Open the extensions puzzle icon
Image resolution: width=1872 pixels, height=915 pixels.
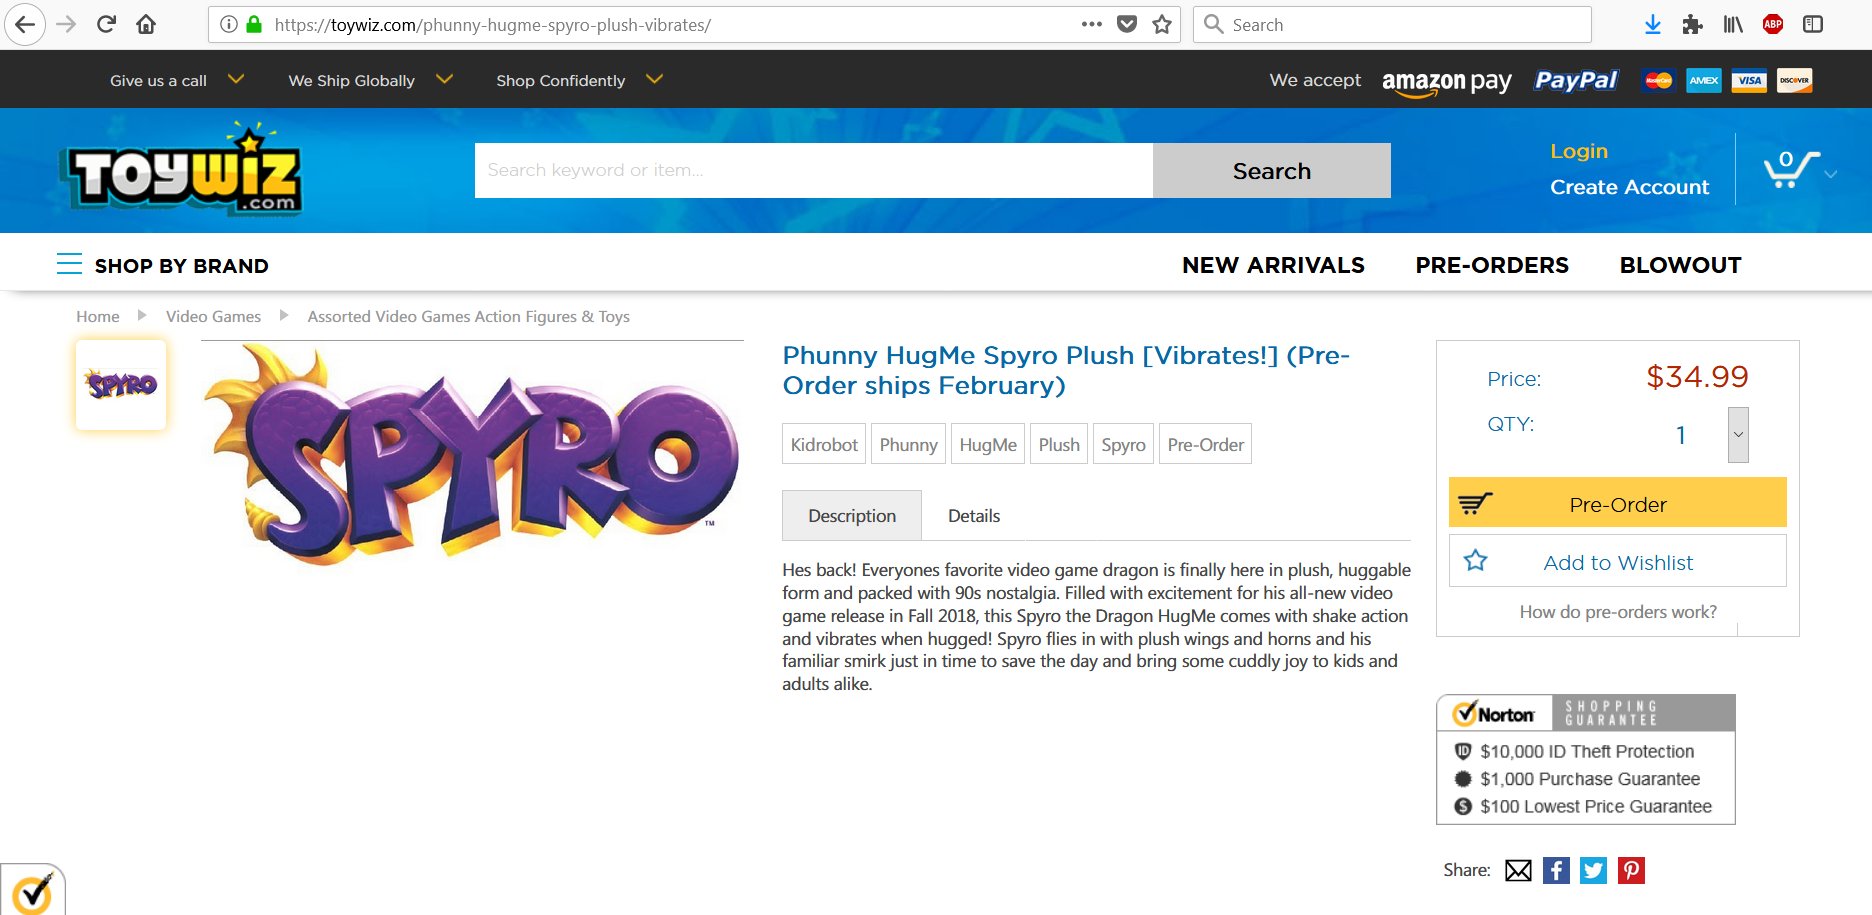[x=1692, y=24]
